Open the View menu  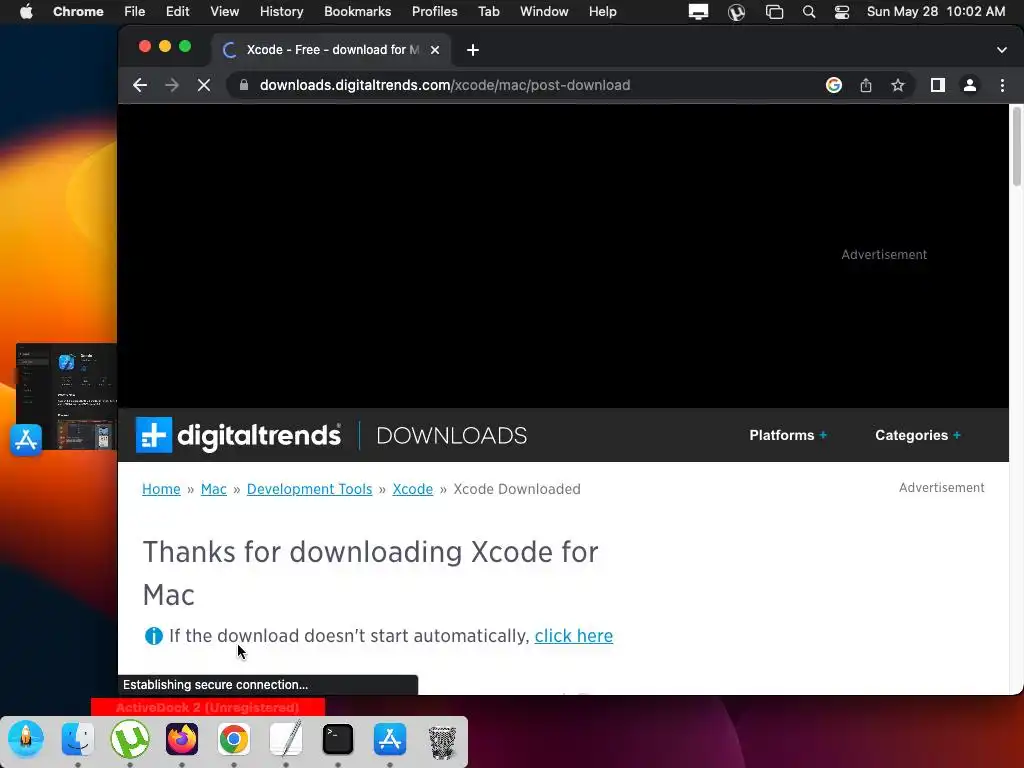(224, 12)
